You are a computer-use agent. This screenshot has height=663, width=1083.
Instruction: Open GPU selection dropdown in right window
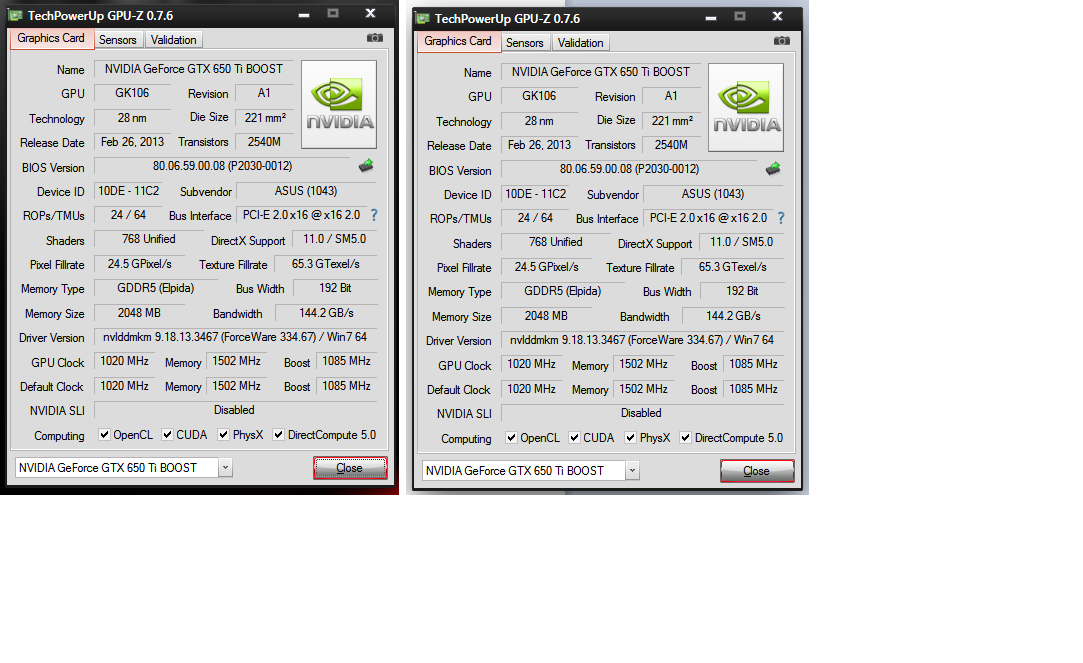click(632, 470)
